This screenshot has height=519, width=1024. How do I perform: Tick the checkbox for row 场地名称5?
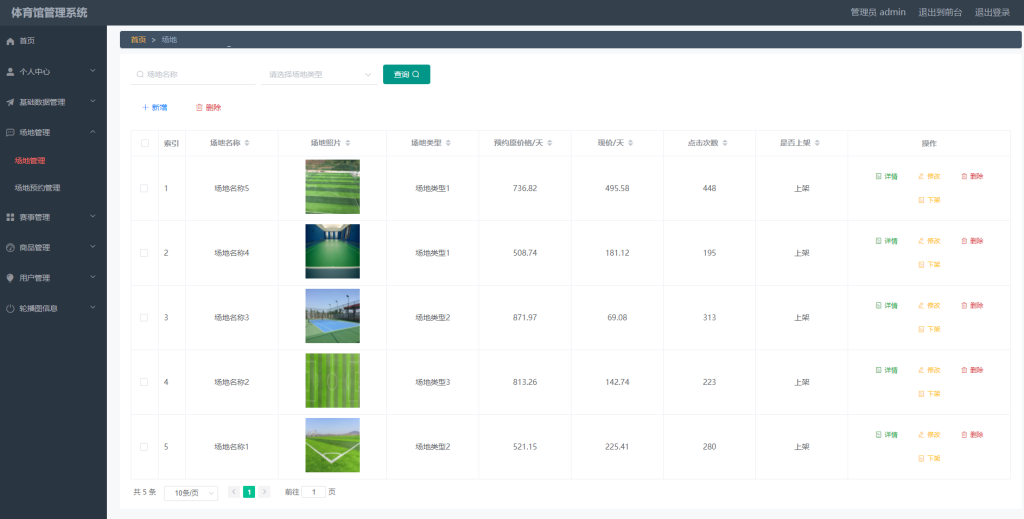coord(144,188)
